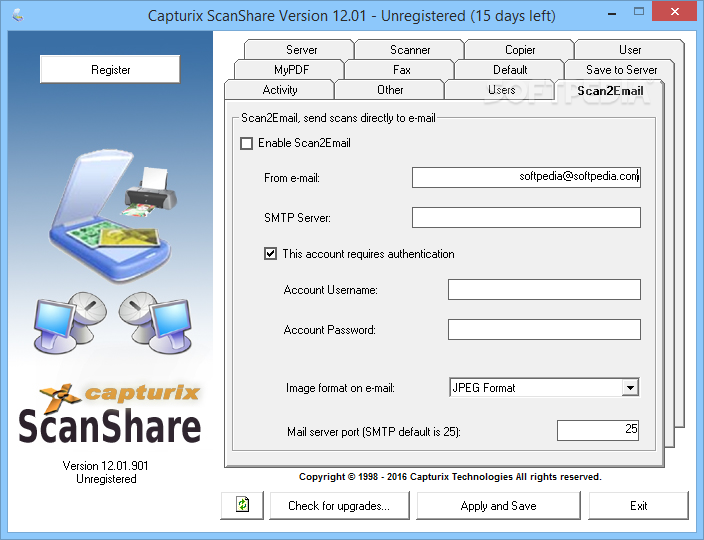
Task: Switch to the Server tab
Action: click(301, 49)
